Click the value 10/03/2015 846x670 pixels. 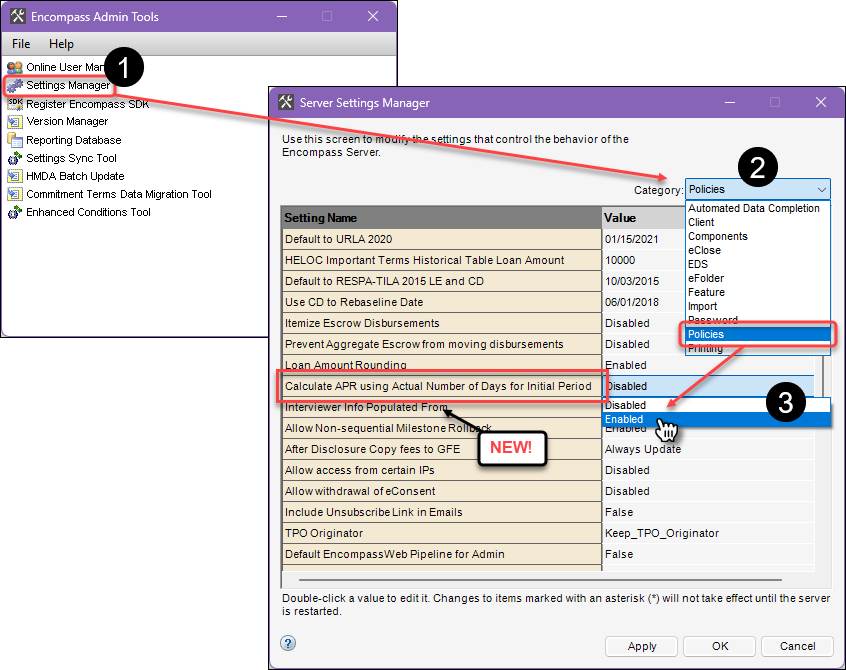point(632,281)
